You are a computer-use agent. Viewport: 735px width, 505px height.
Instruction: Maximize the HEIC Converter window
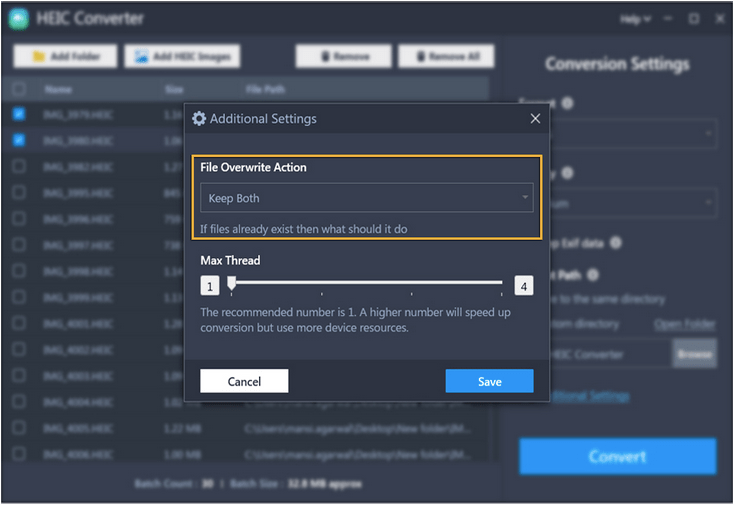[694, 19]
